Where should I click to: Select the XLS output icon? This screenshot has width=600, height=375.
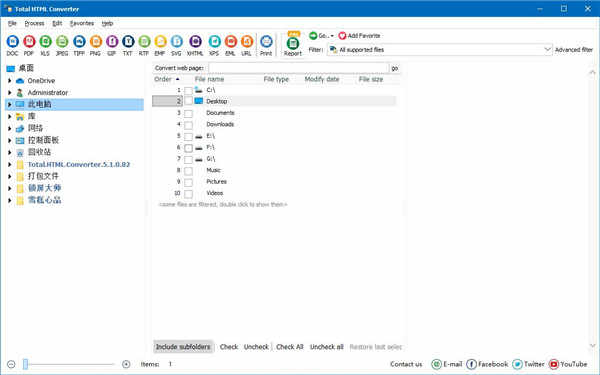[45, 41]
